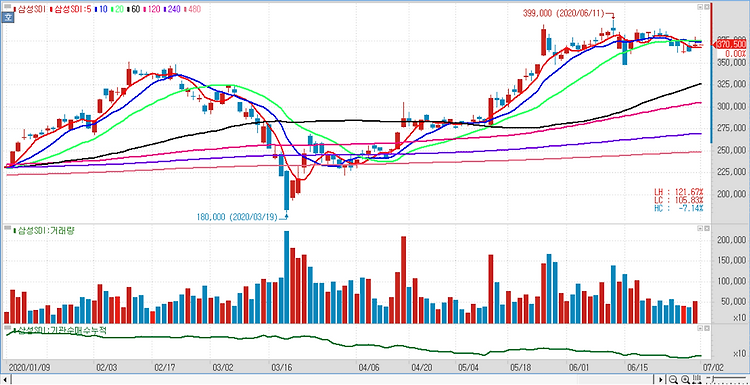Select the 120-day moving average legend
The image size is (750, 385).
click(x=153, y=9)
